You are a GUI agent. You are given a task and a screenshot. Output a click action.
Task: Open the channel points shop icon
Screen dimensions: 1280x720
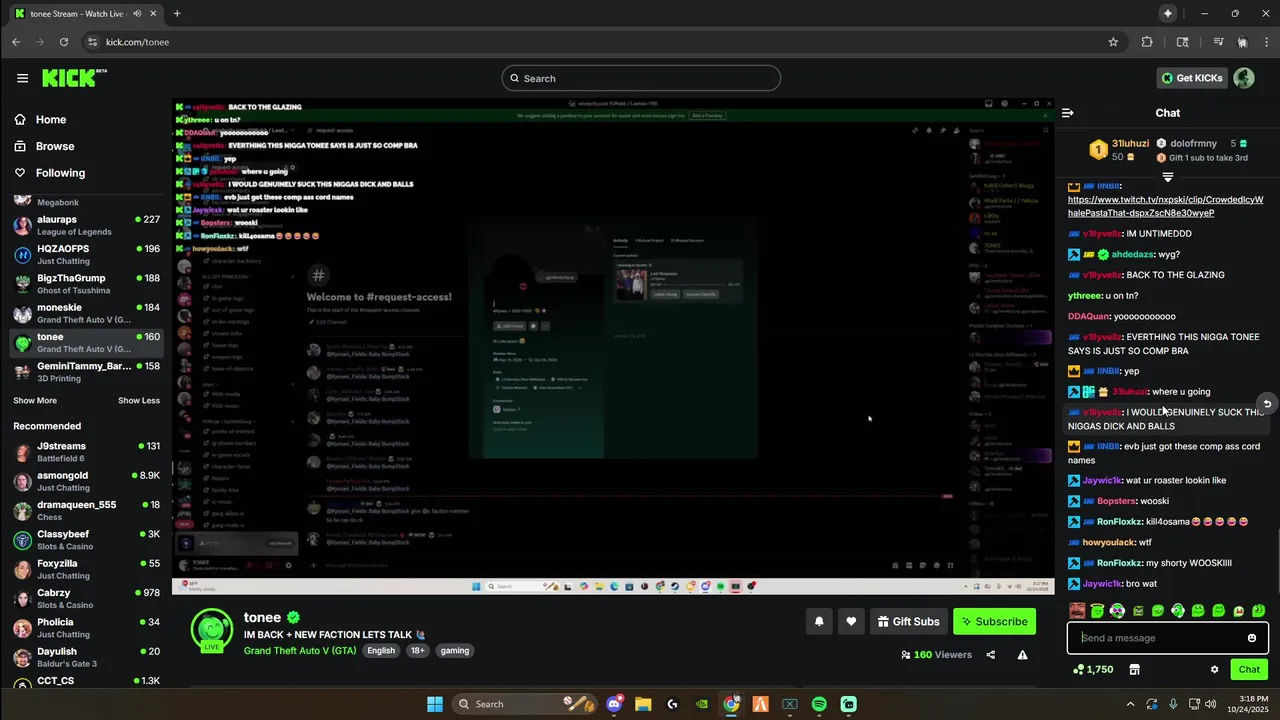[1134, 669]
